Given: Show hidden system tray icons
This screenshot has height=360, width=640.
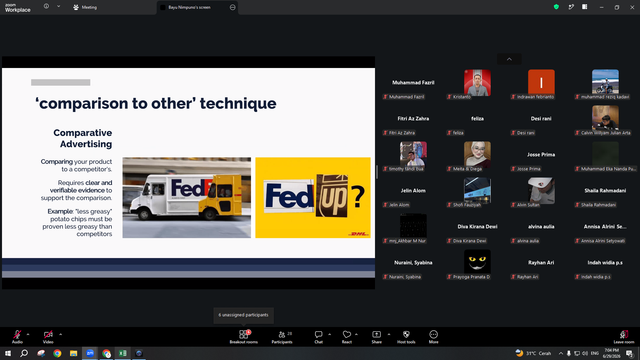Looking at the screenshot, I should 561,353.
